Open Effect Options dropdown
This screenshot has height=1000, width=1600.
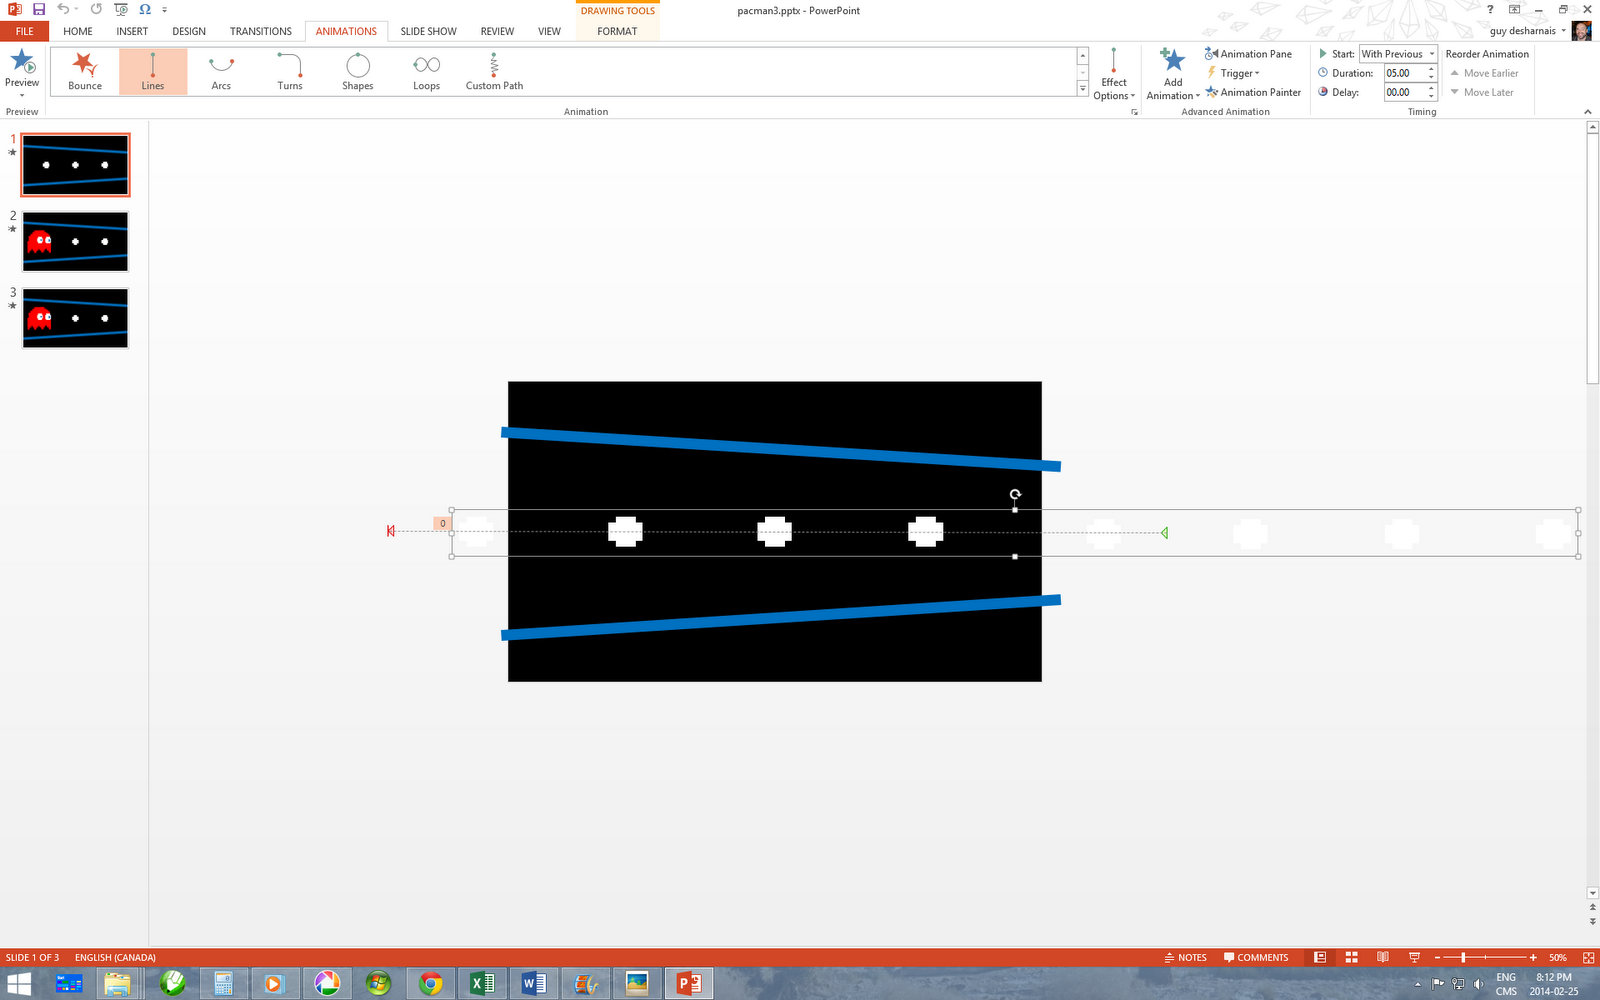coord(1113,74)
